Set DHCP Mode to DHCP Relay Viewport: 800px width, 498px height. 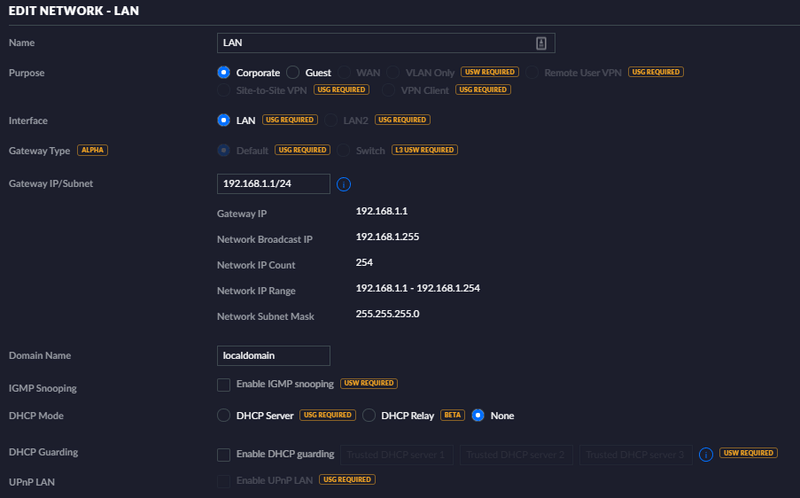pyautogui.click(x=369, y=415)
